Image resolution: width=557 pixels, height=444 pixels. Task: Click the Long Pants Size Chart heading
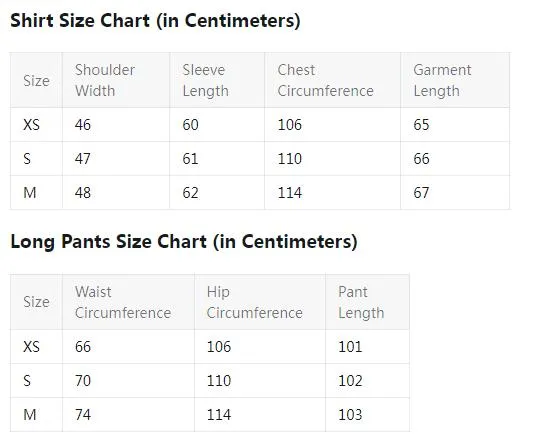click(184, 242)
